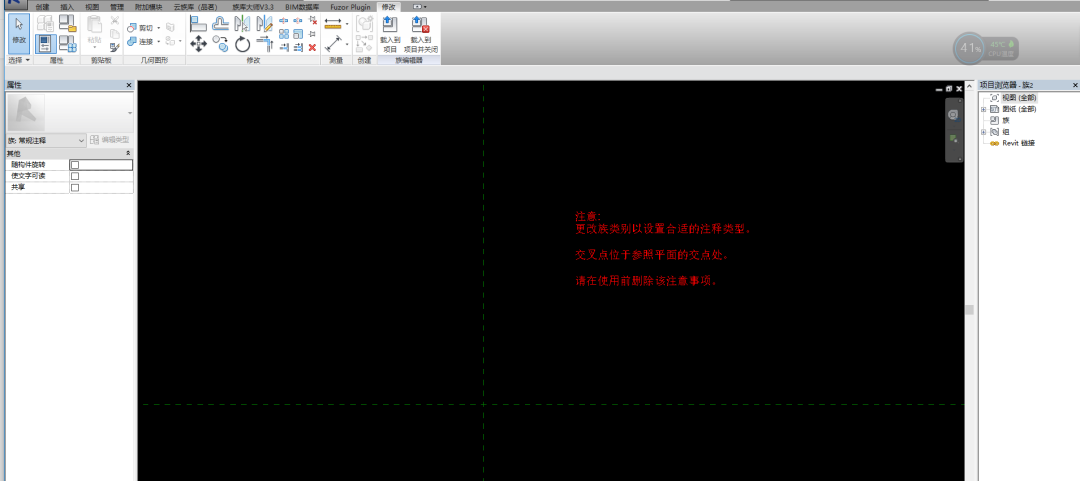The height and width of the screenshot is (481, 1080).
Task: Switch to the 视图 ribbon tab
Action: click(x=92, y=7)
